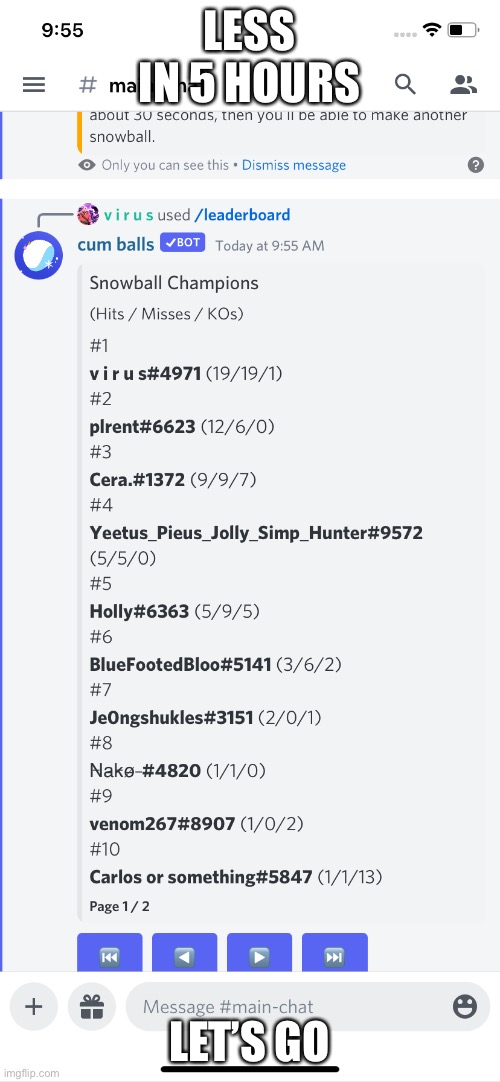Open the hamburger navigation menu
500x1082 pixels.
(x=34, y=85)
